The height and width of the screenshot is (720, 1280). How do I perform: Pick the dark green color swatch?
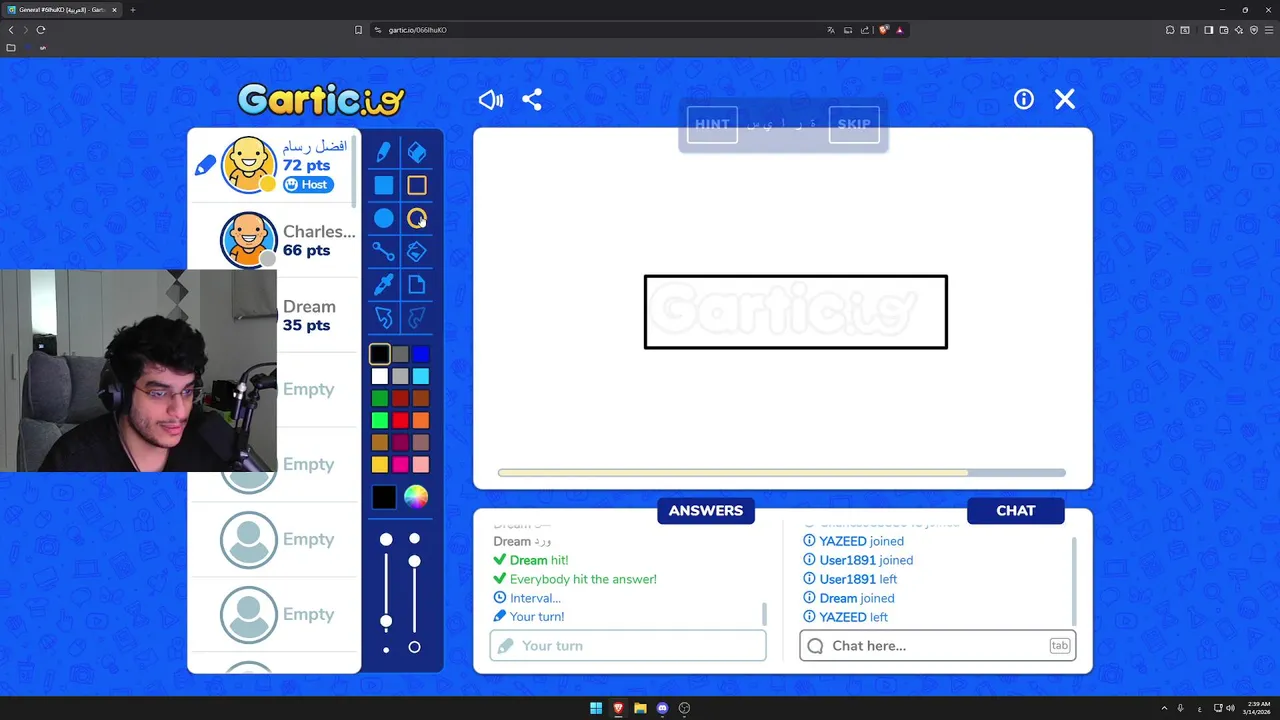pos(380,398)
